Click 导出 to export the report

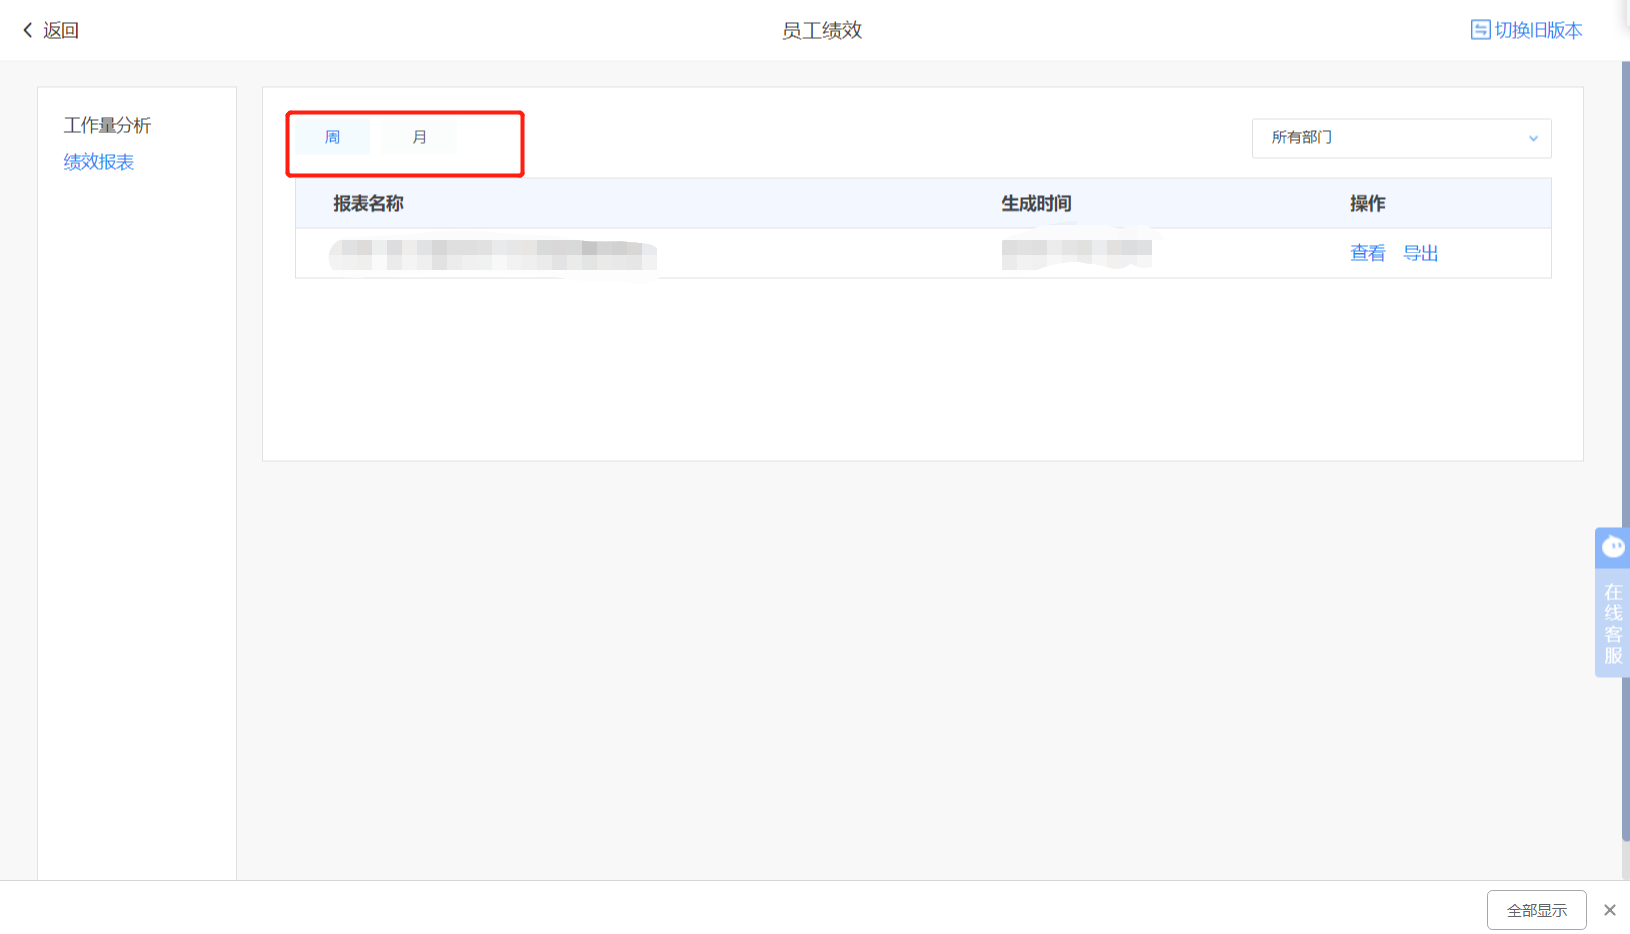[1420, 253]
